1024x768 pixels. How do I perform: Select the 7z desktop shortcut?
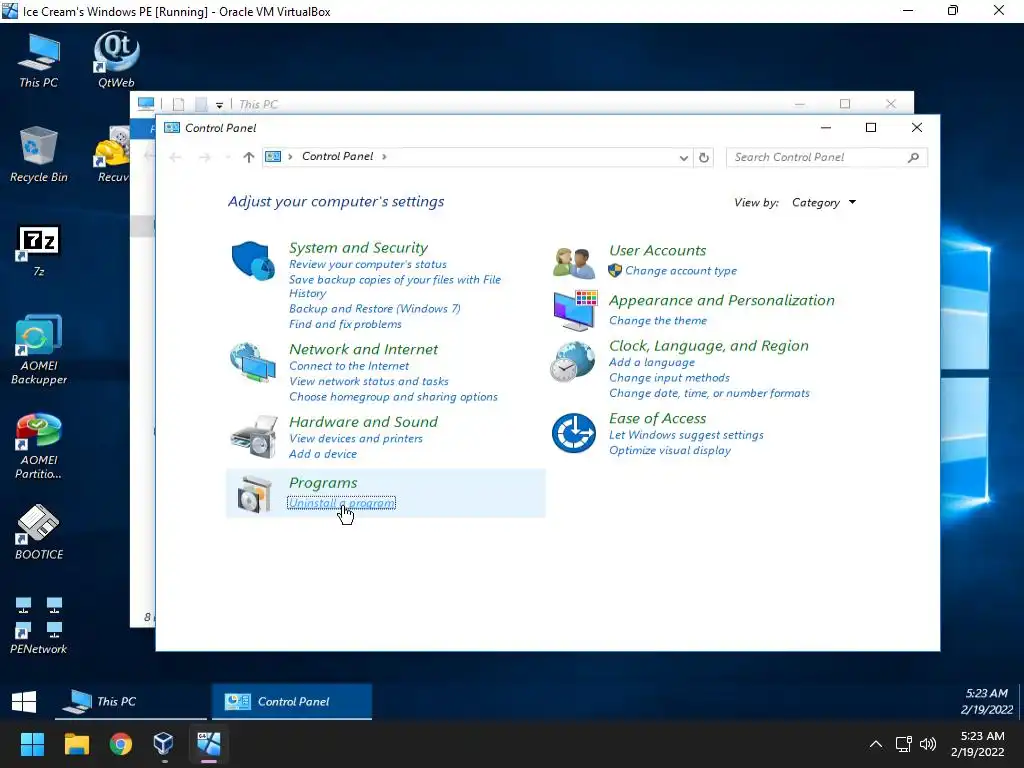pyautogui.click(x=39, y=251)
